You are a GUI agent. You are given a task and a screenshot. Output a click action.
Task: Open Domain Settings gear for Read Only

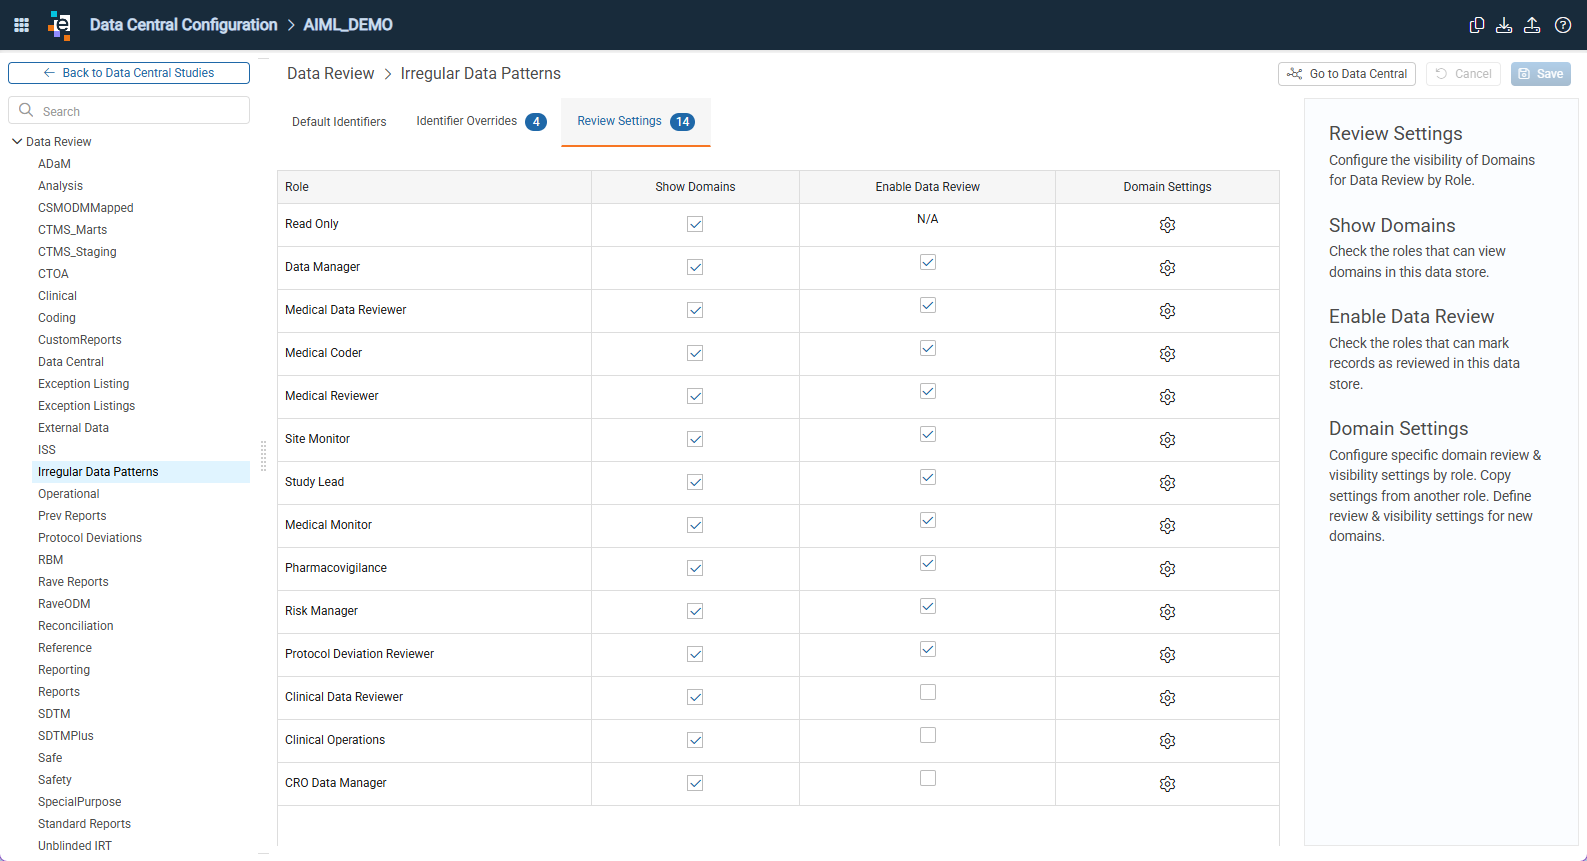(1167, 225)
